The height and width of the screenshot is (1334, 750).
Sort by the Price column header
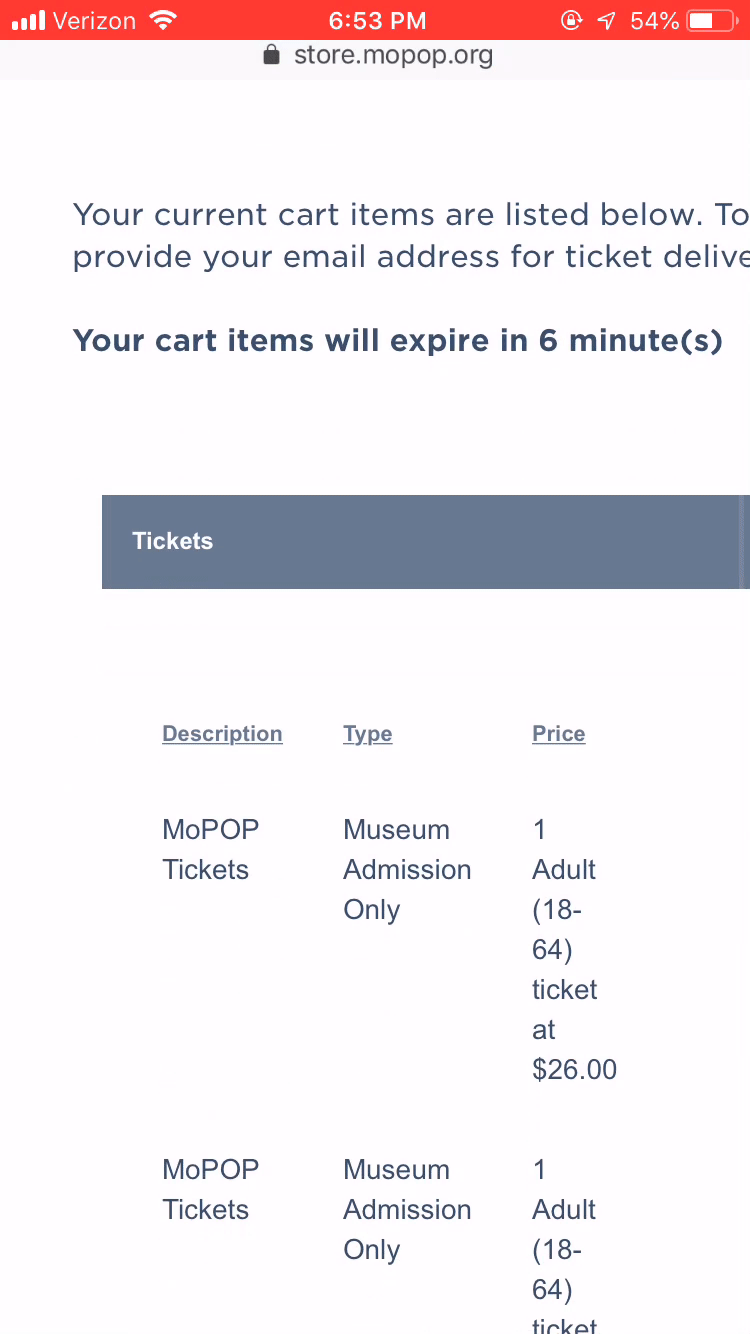click(558, 734)
